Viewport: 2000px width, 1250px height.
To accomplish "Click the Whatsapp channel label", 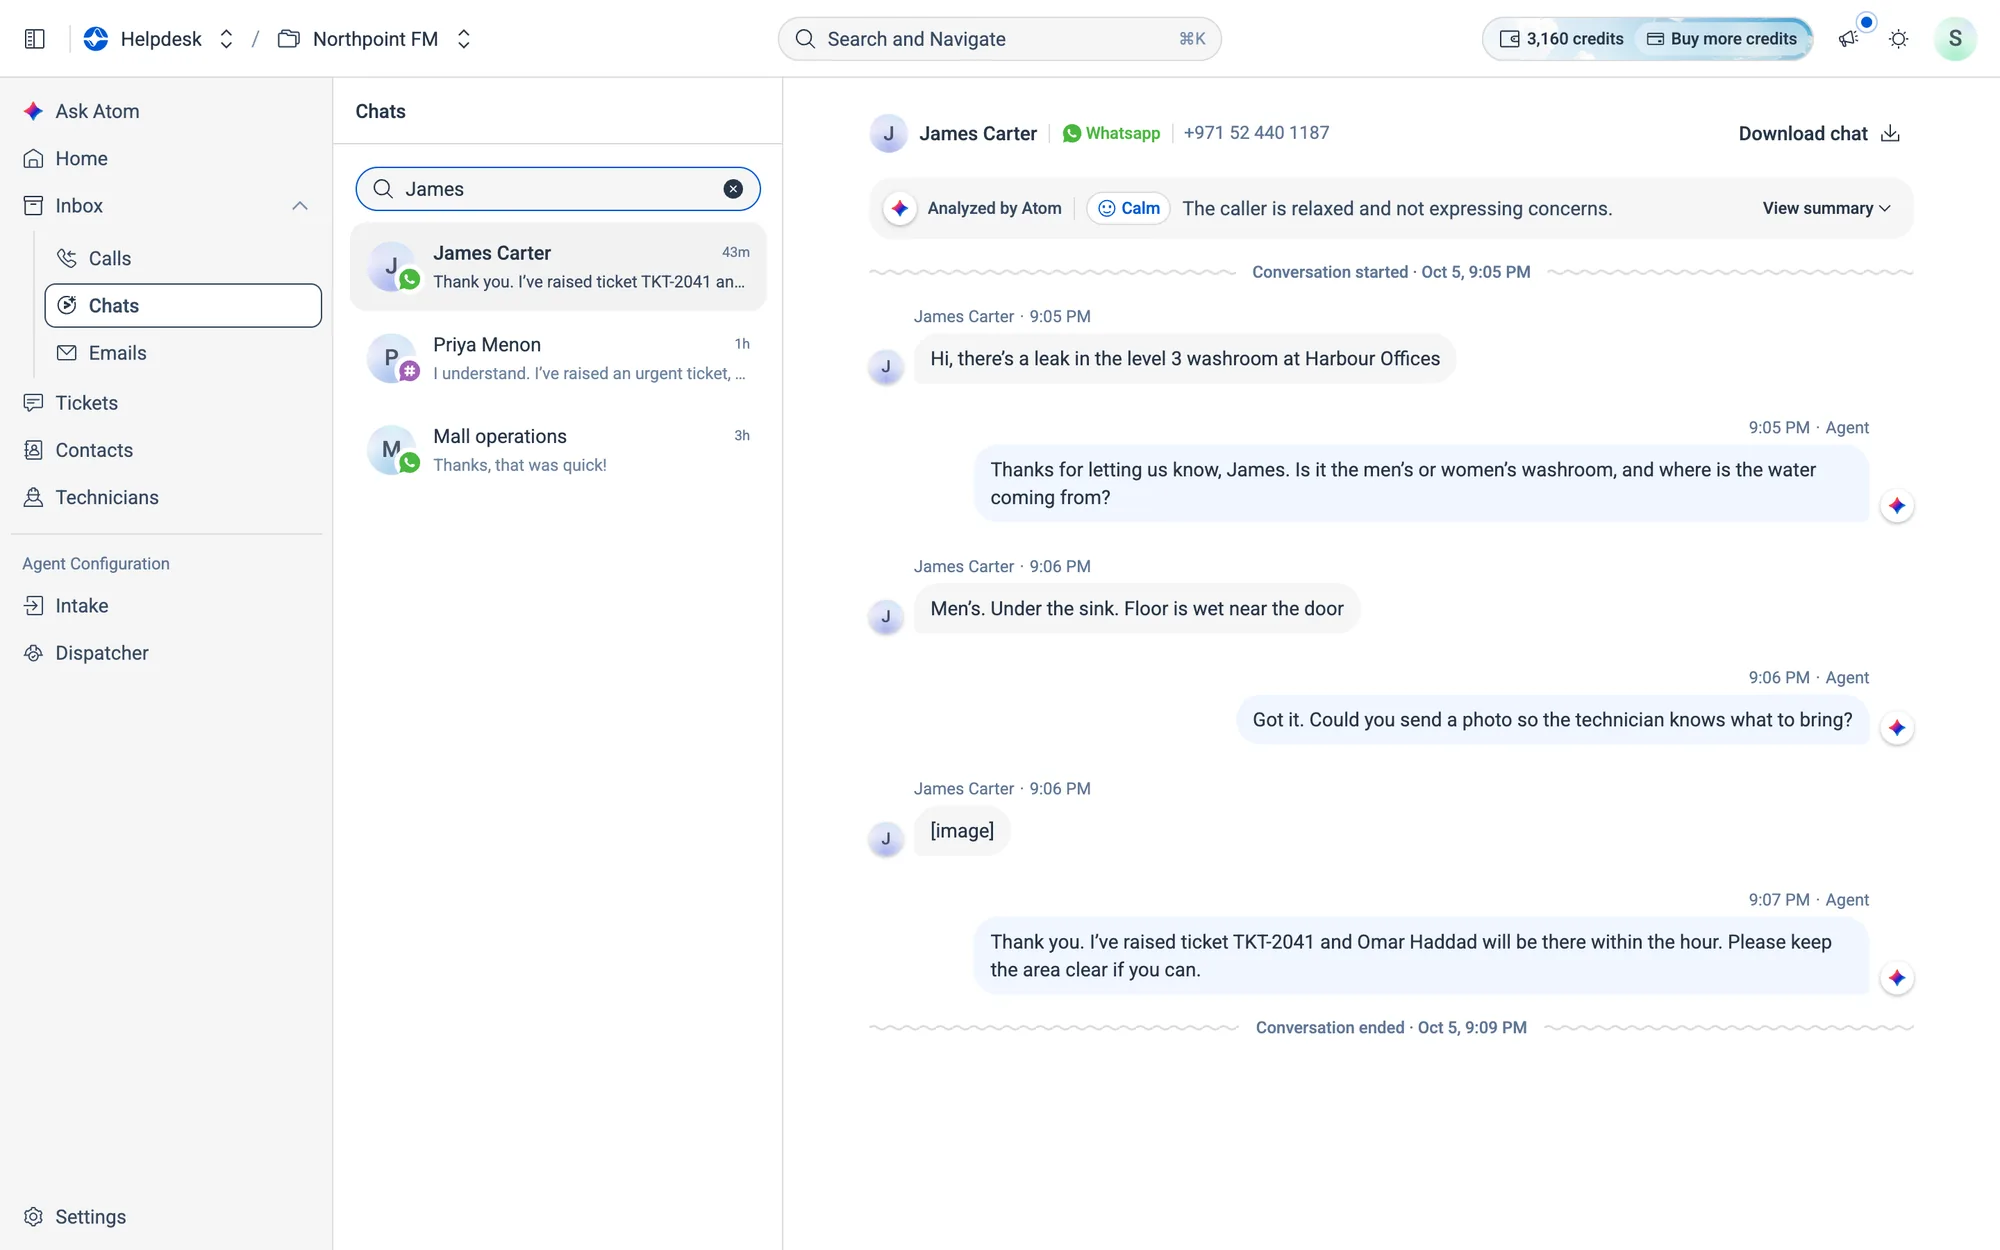I will [1111, 133].
